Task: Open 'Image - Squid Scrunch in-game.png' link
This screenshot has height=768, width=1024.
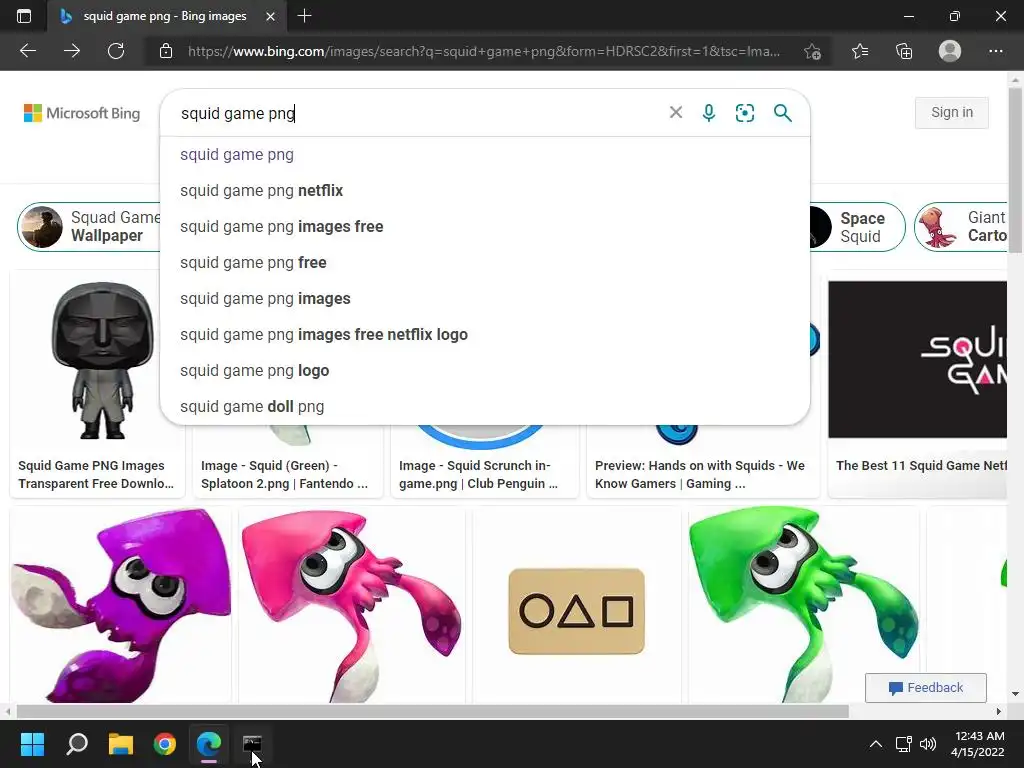Action: 479,475
